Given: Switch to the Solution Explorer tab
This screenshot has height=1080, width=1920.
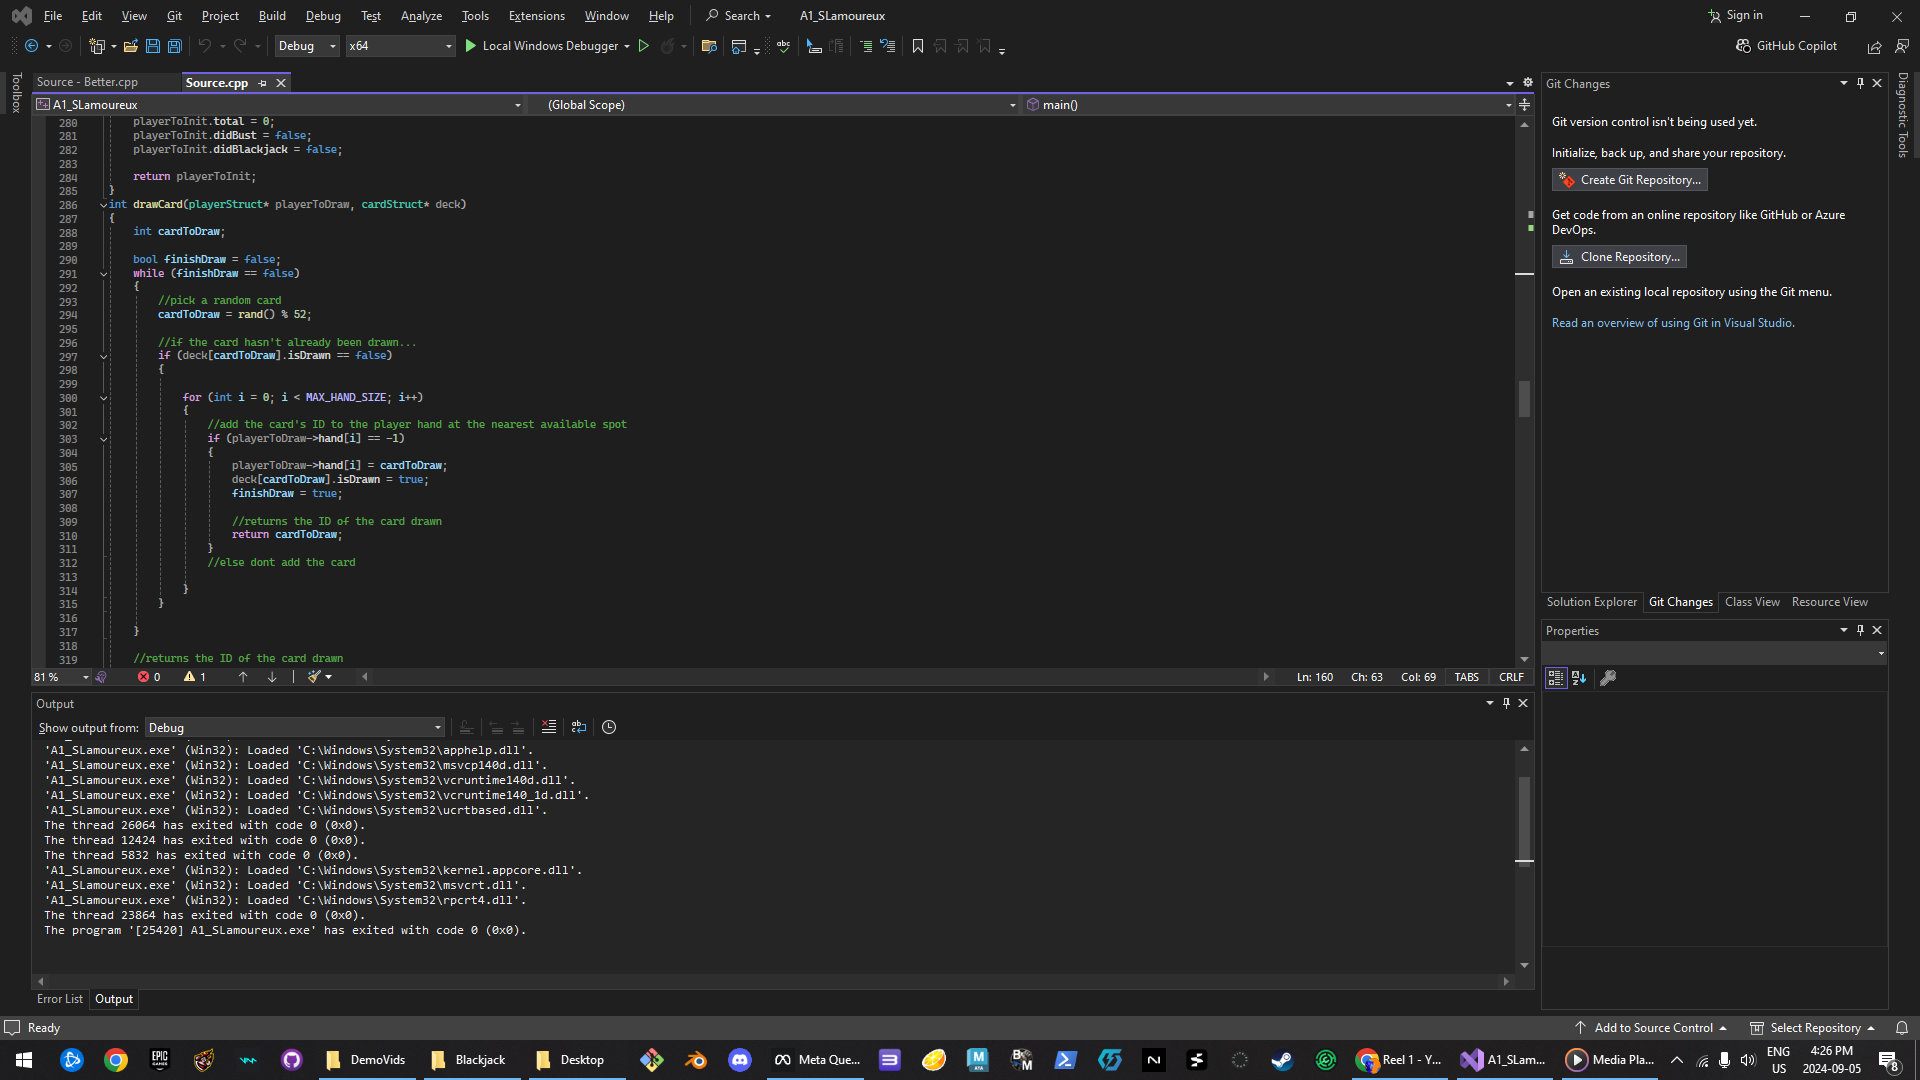Looking at the screenshot, I should click(x=1591, y=602).
